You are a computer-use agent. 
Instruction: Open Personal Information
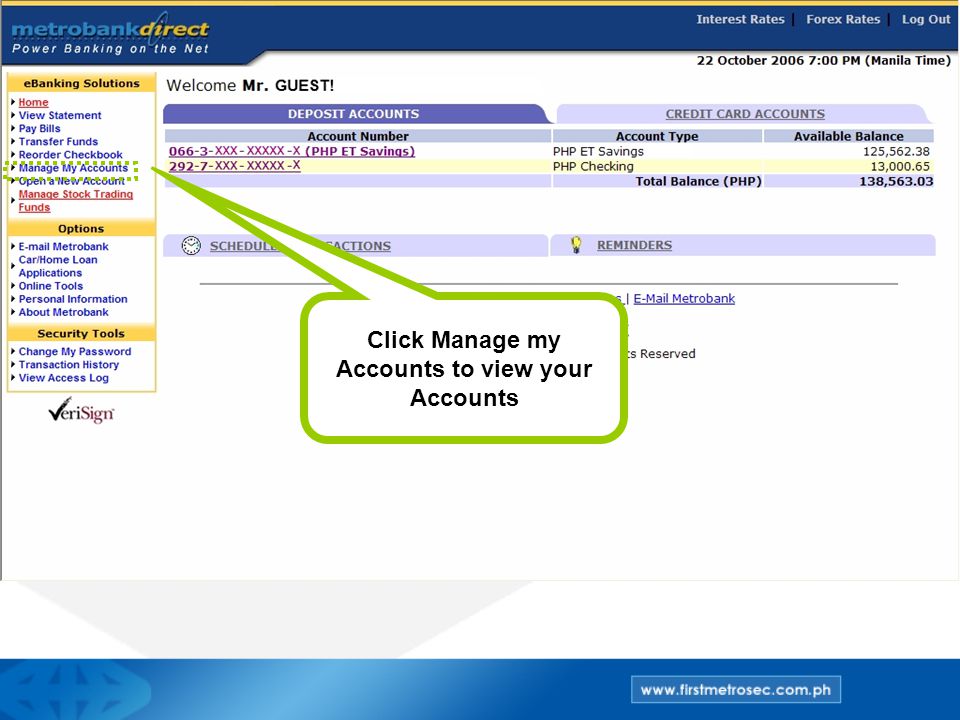pos(73,299)
